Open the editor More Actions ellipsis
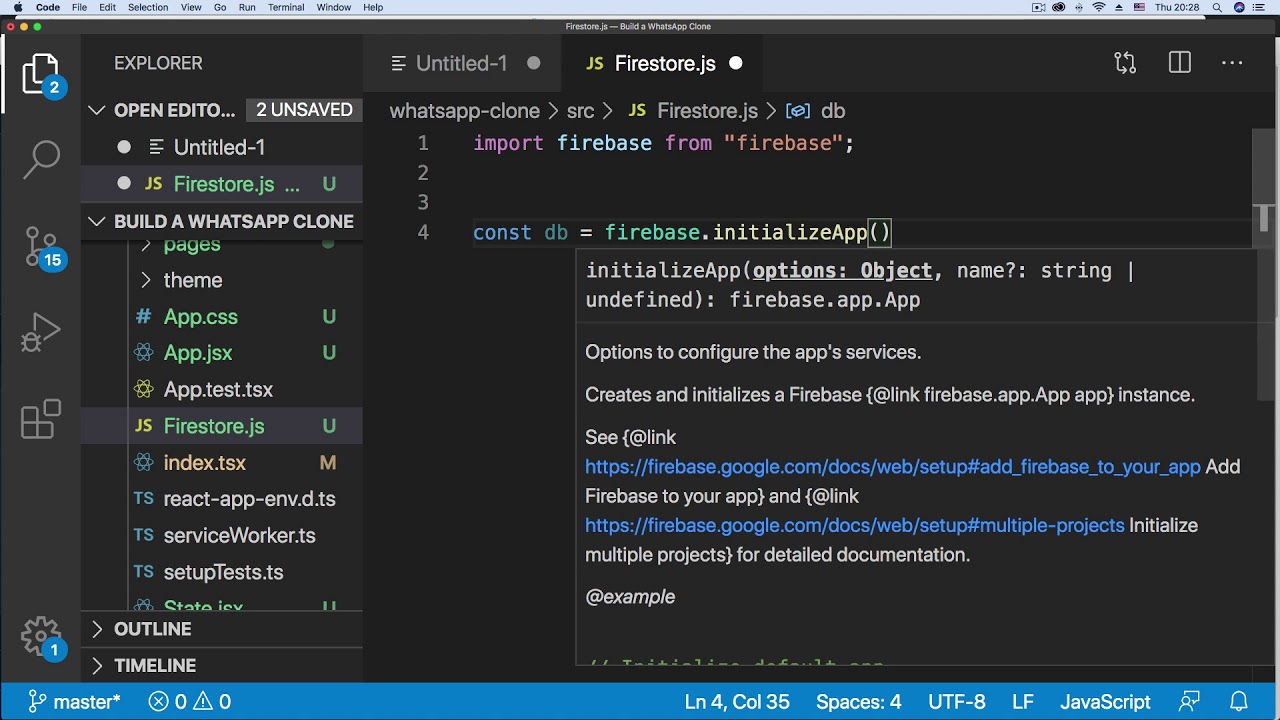 [1232, 63]
